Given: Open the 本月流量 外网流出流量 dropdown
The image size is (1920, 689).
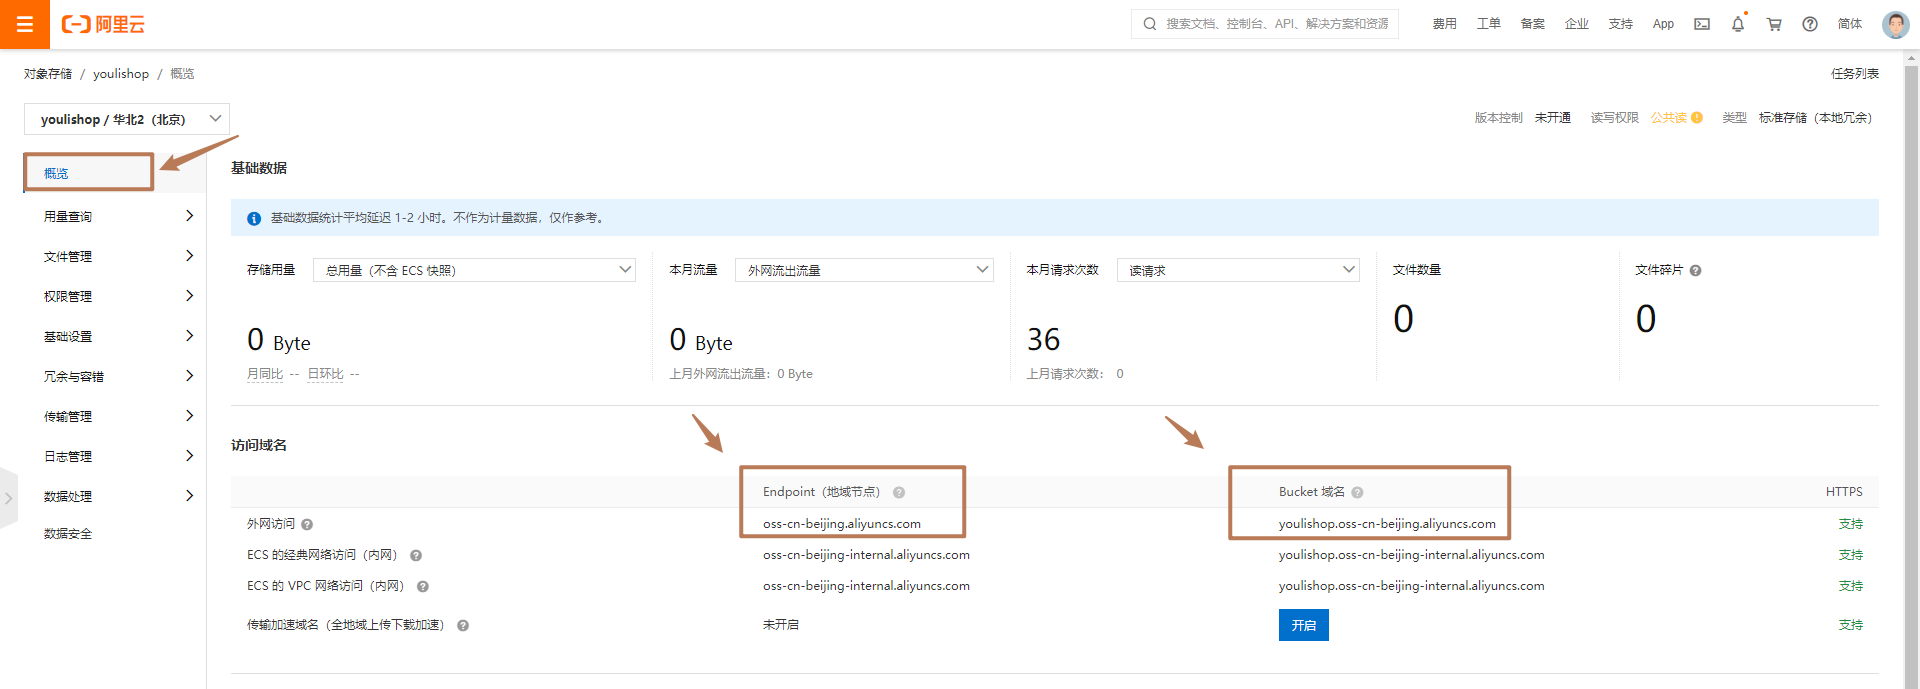Looking at the screenshot, I should pyautogui.click(x=864, y=270).
